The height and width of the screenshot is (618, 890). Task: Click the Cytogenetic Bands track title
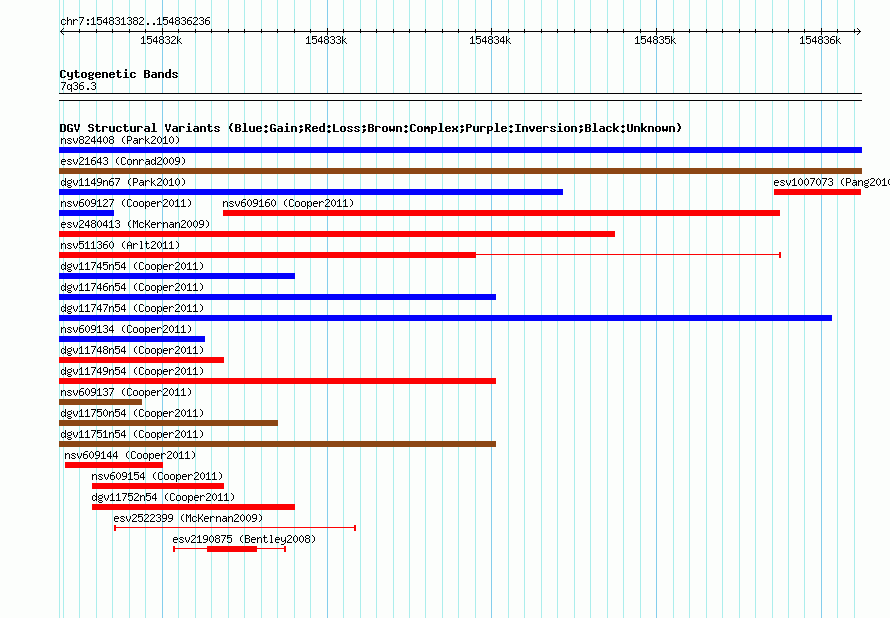(x=119, y=74)
